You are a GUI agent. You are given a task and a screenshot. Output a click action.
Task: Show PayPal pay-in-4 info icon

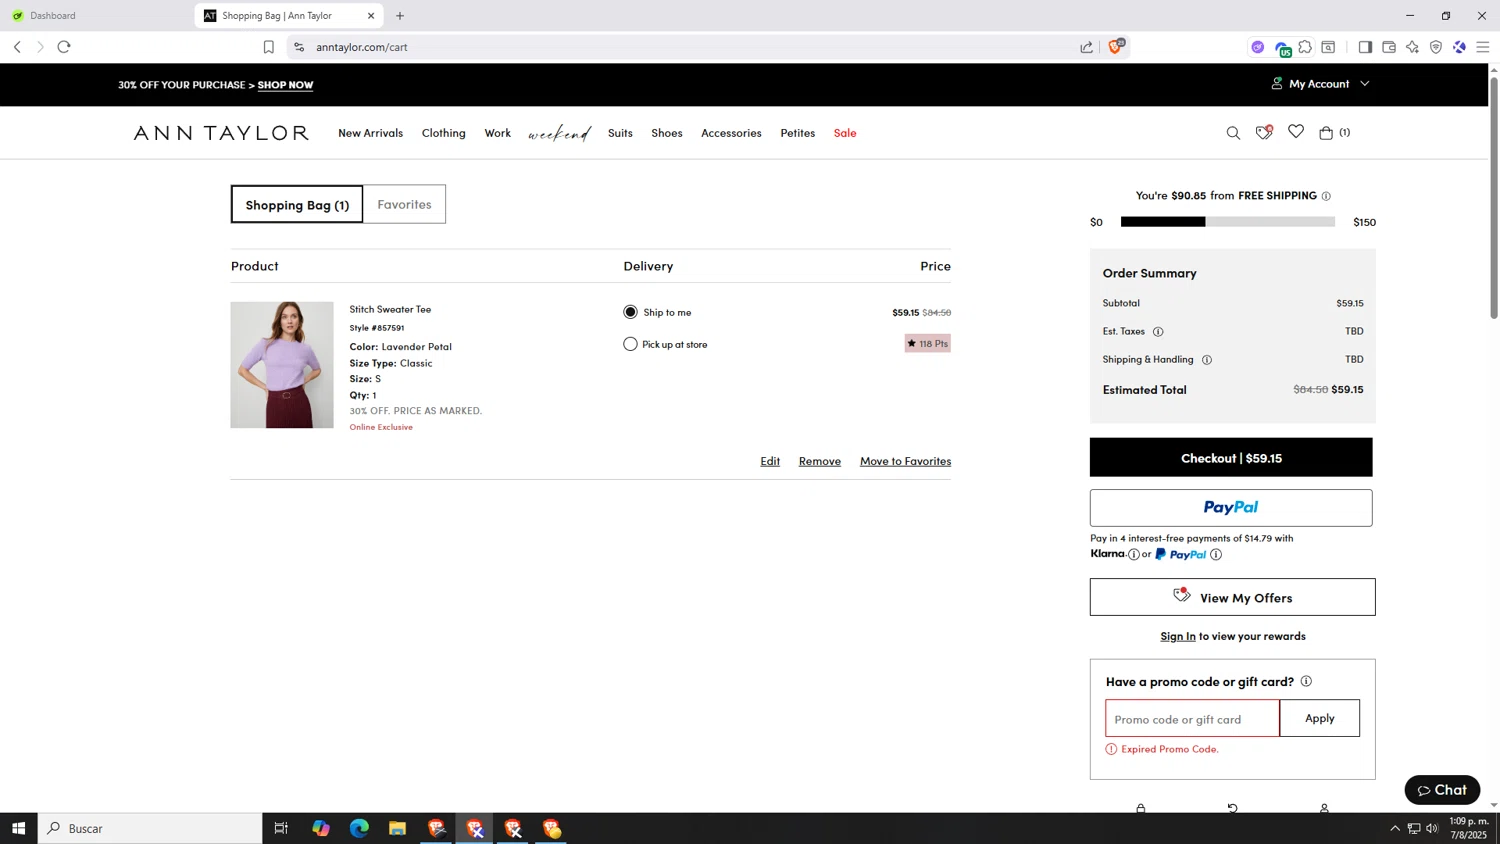[1216, 554]
